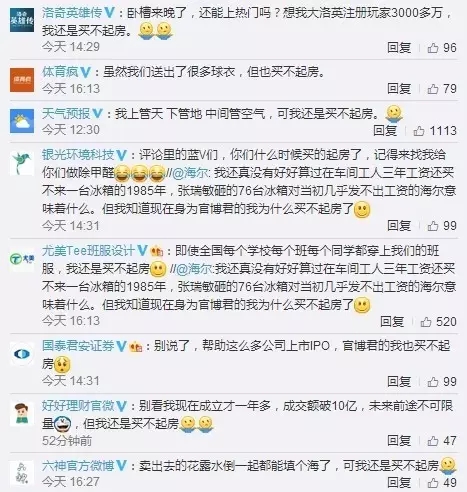This screenshot has width=467, height=492.
Task: Click 回复 on 好好理财官微 comment
Action: [x=399, y=441]
